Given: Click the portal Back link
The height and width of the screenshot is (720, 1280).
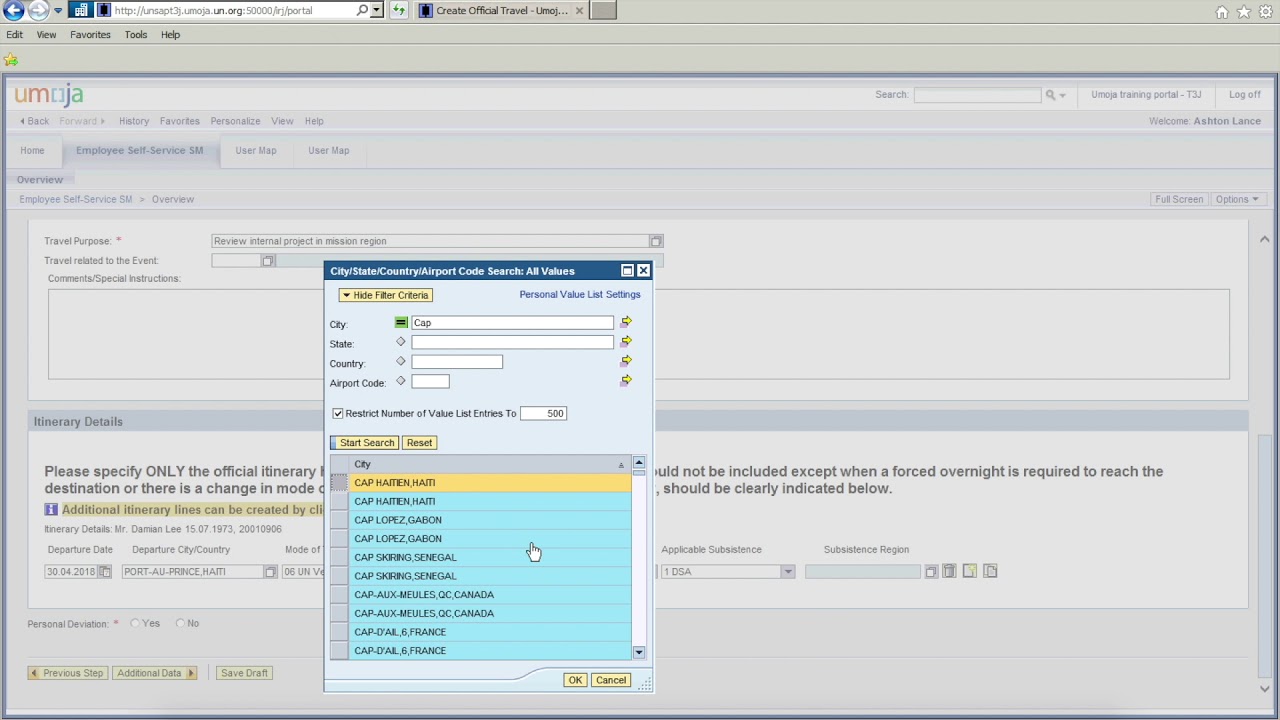Looking at the screenshot, I should (x=34, y=121).
